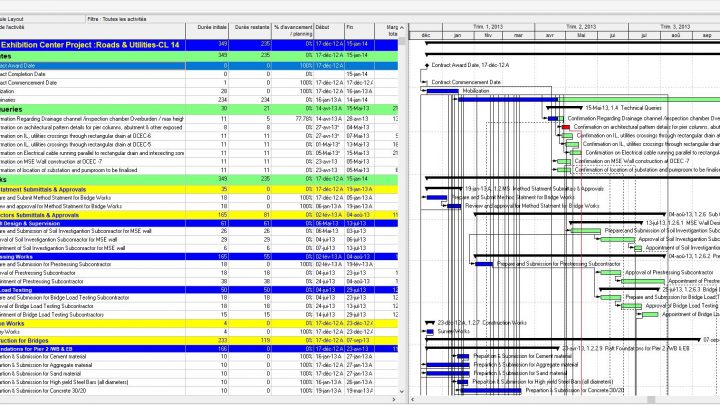
Task: Click the blue Mobilization bar in Gantt chart
Action: click(x=442, y=91)
